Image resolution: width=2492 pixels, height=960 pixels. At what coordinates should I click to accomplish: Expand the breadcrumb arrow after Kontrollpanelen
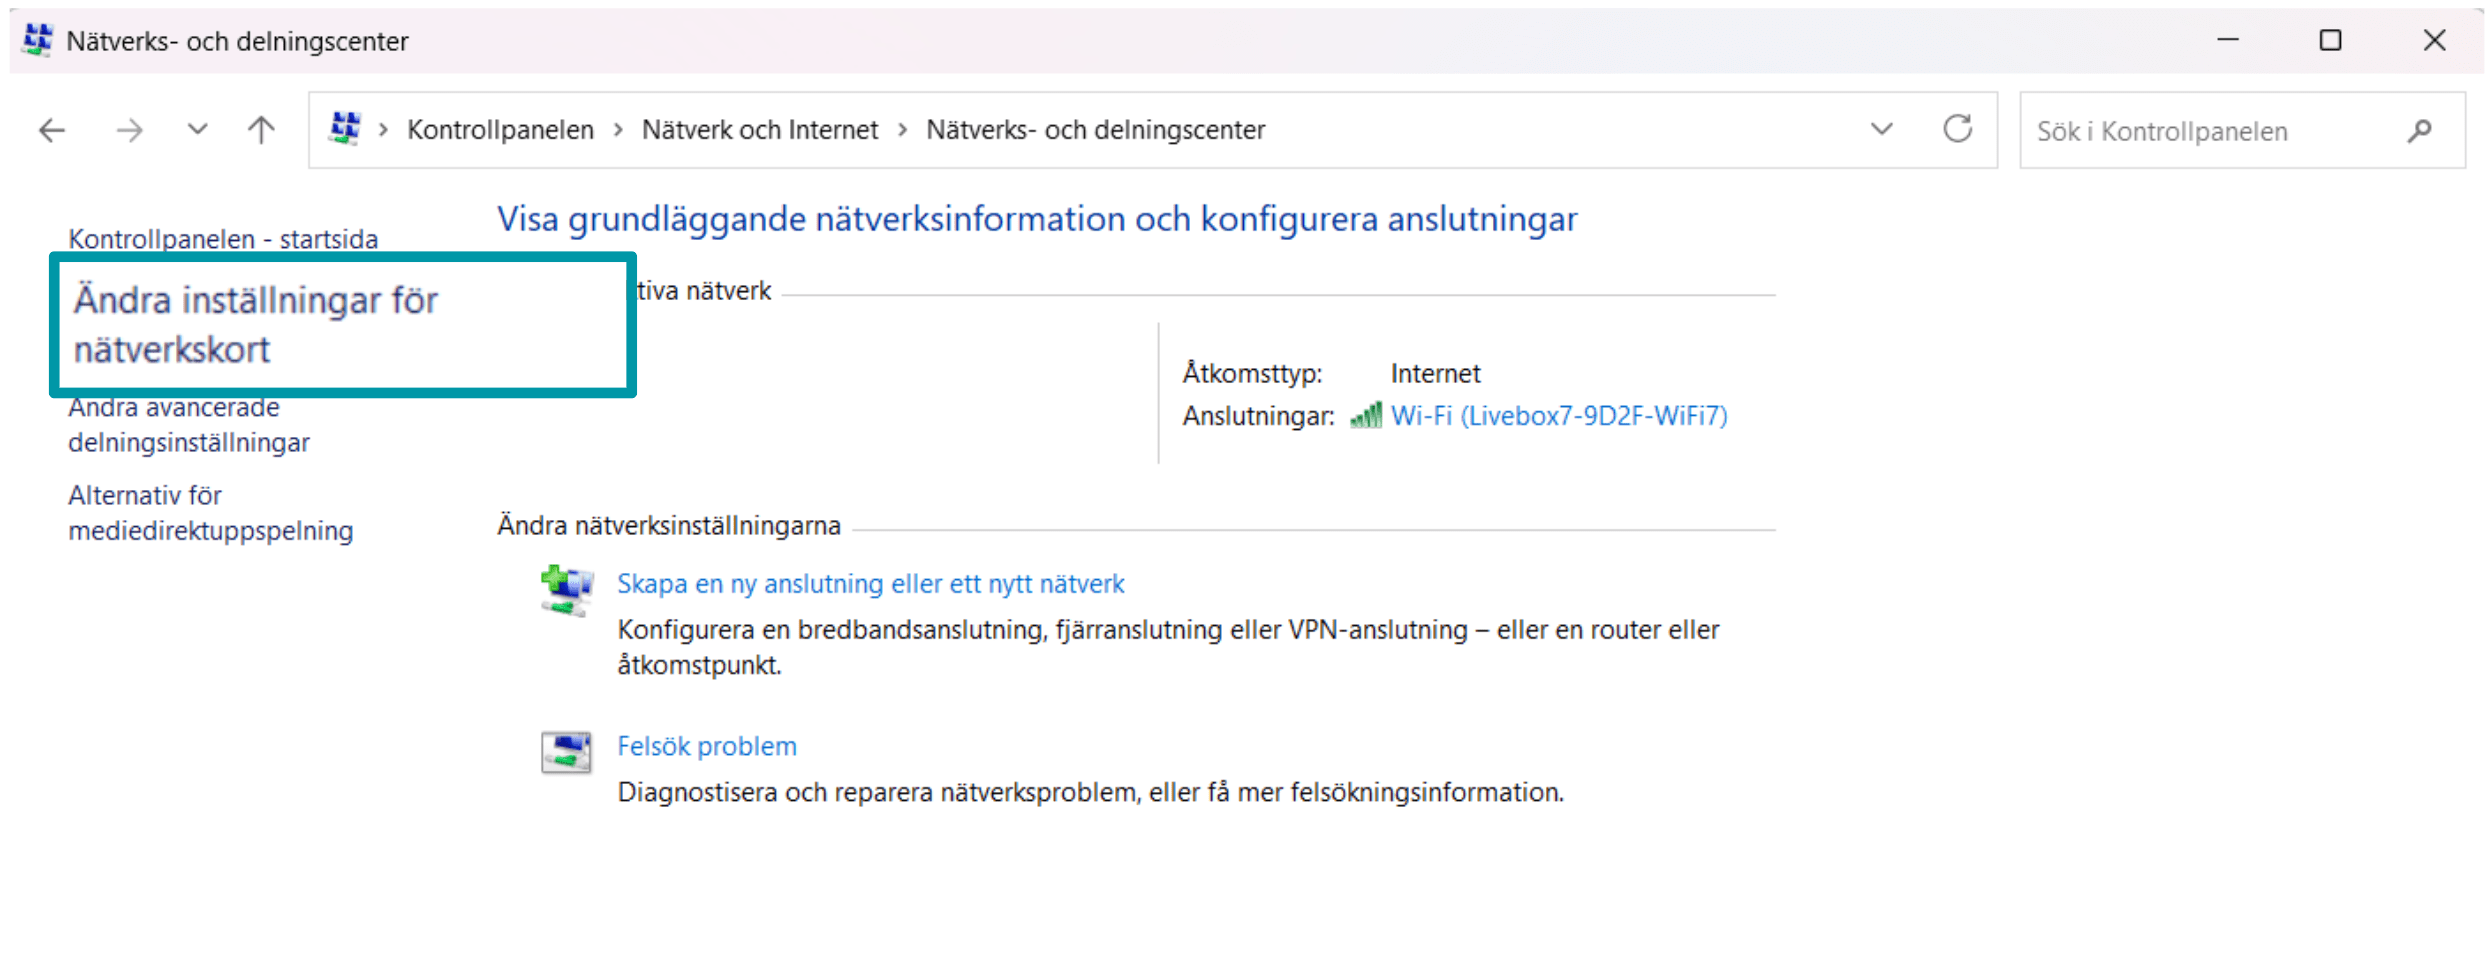point(617,129)
